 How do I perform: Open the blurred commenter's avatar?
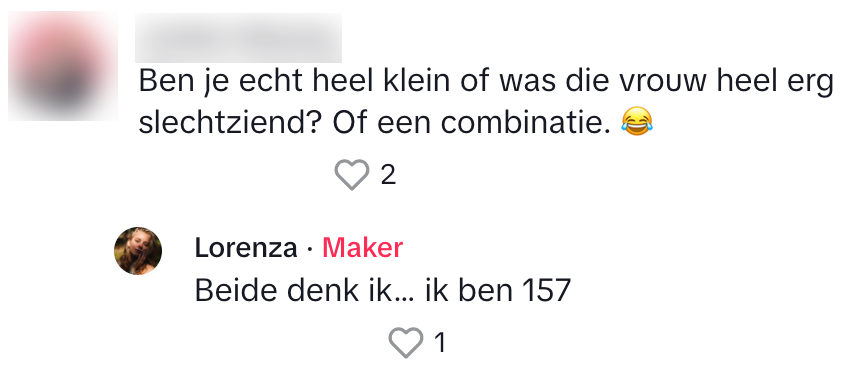coord(63,66)
